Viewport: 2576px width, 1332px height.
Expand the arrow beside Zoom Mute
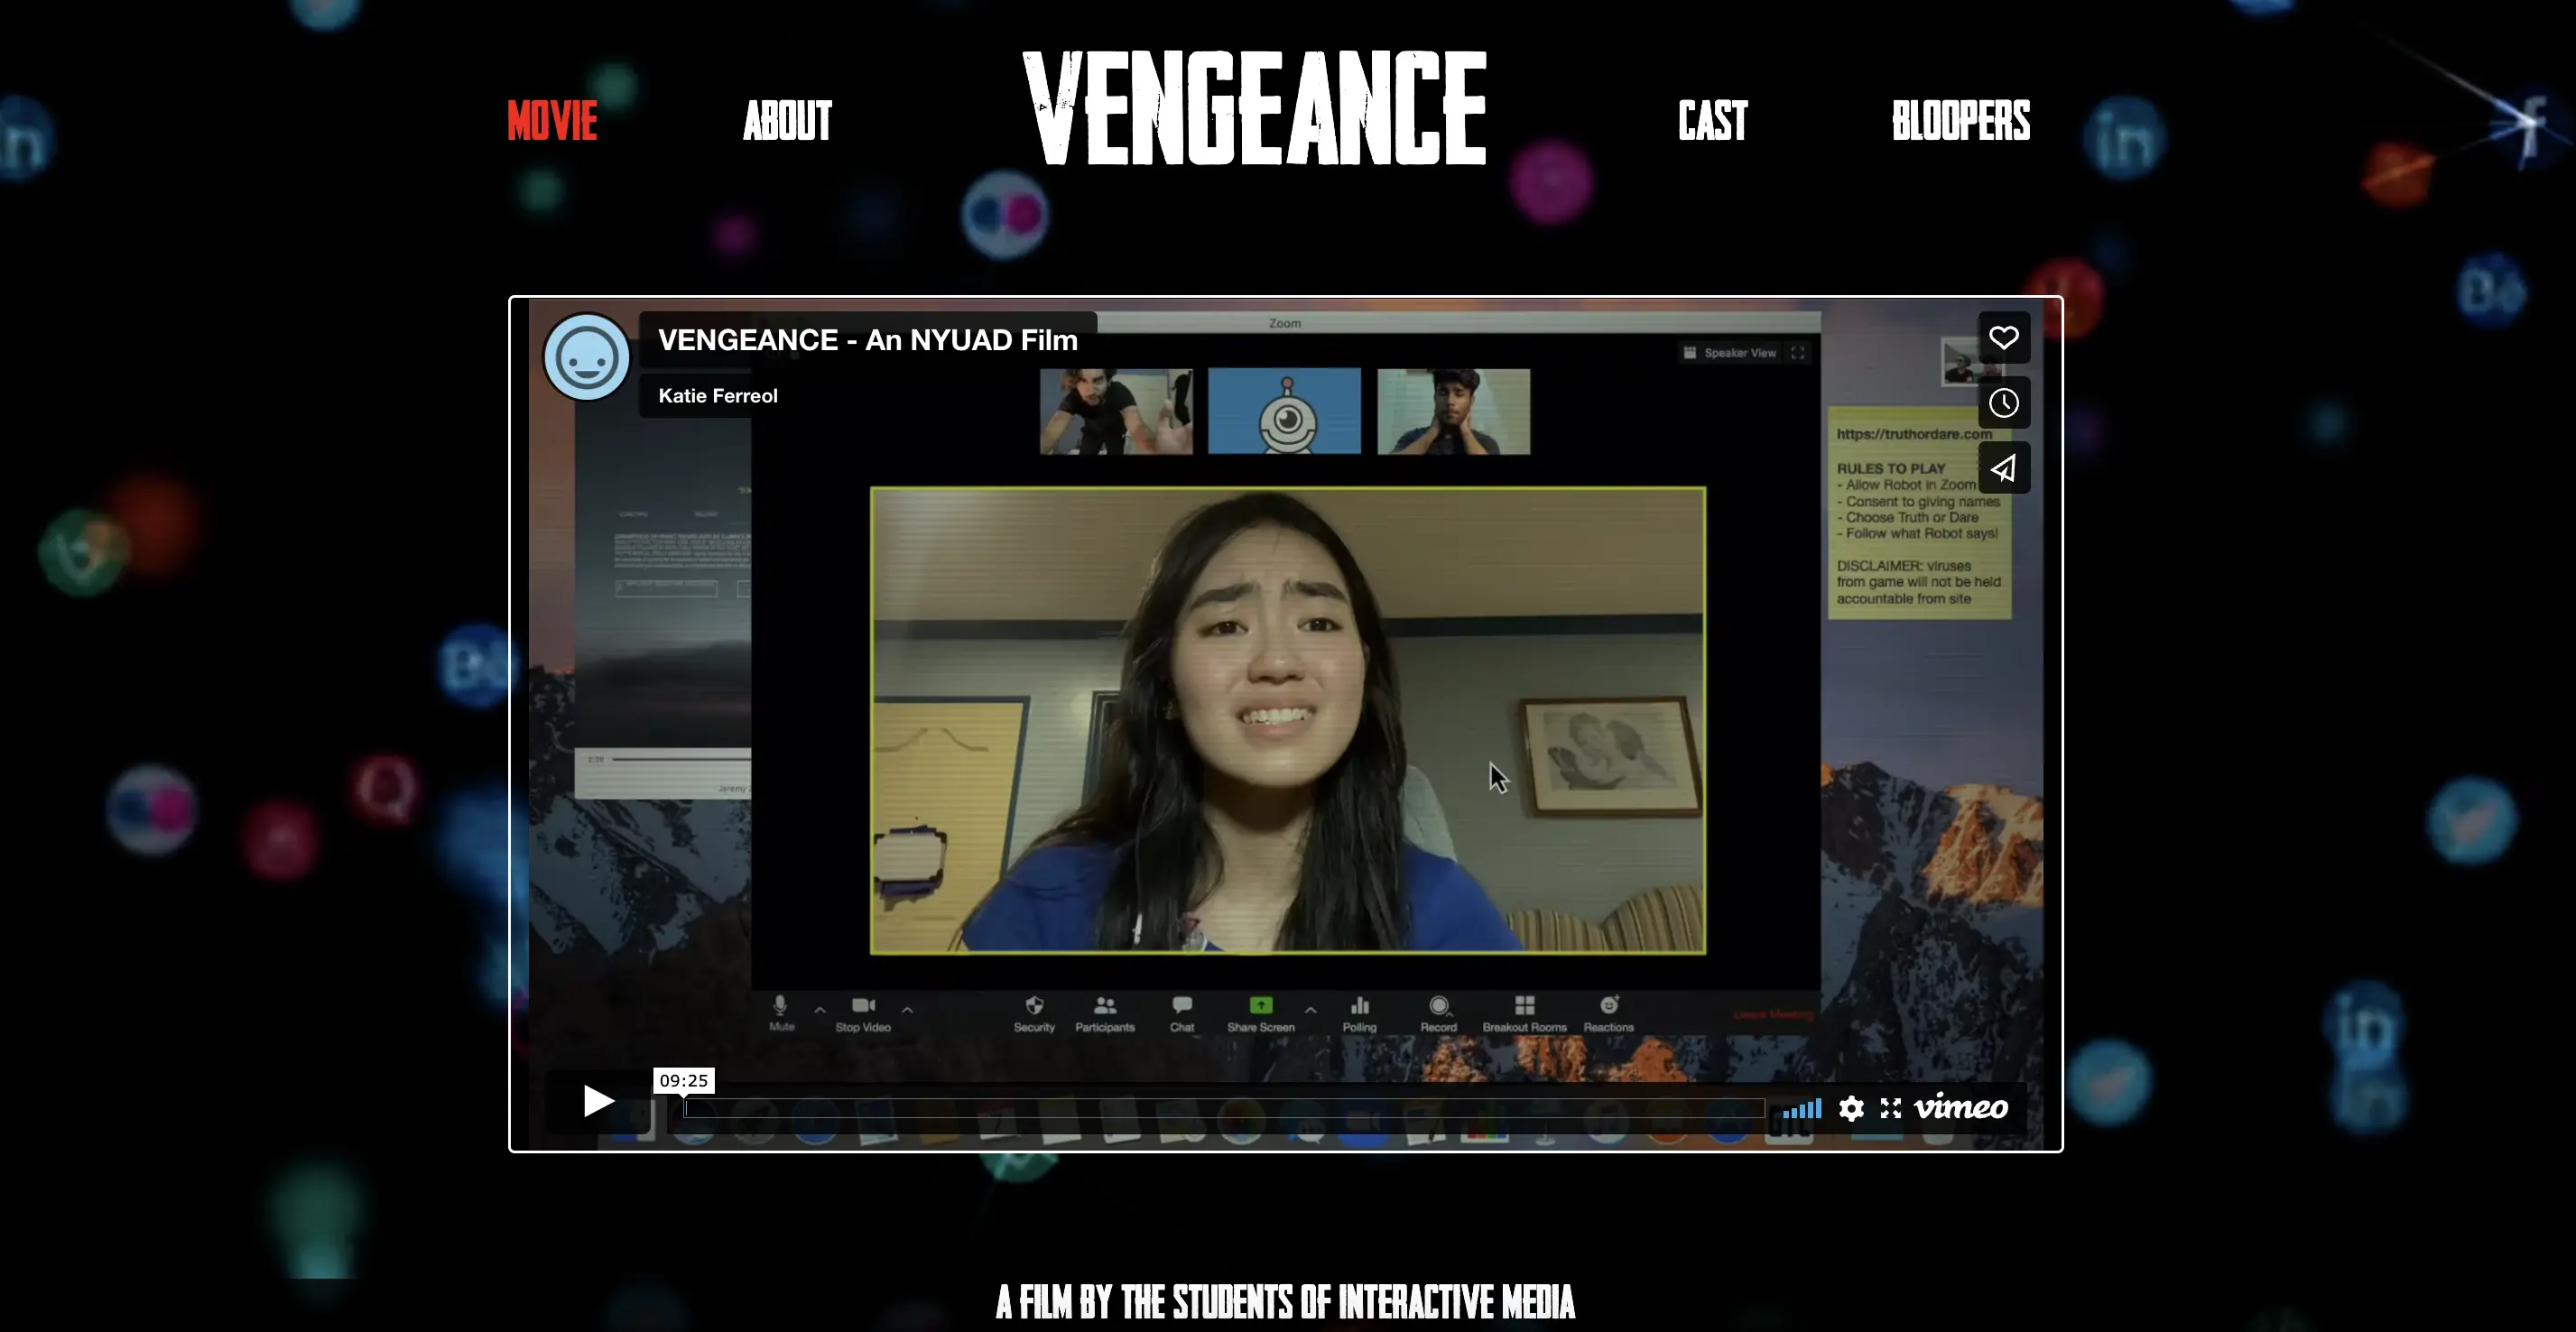click(x=820, y=1010)
